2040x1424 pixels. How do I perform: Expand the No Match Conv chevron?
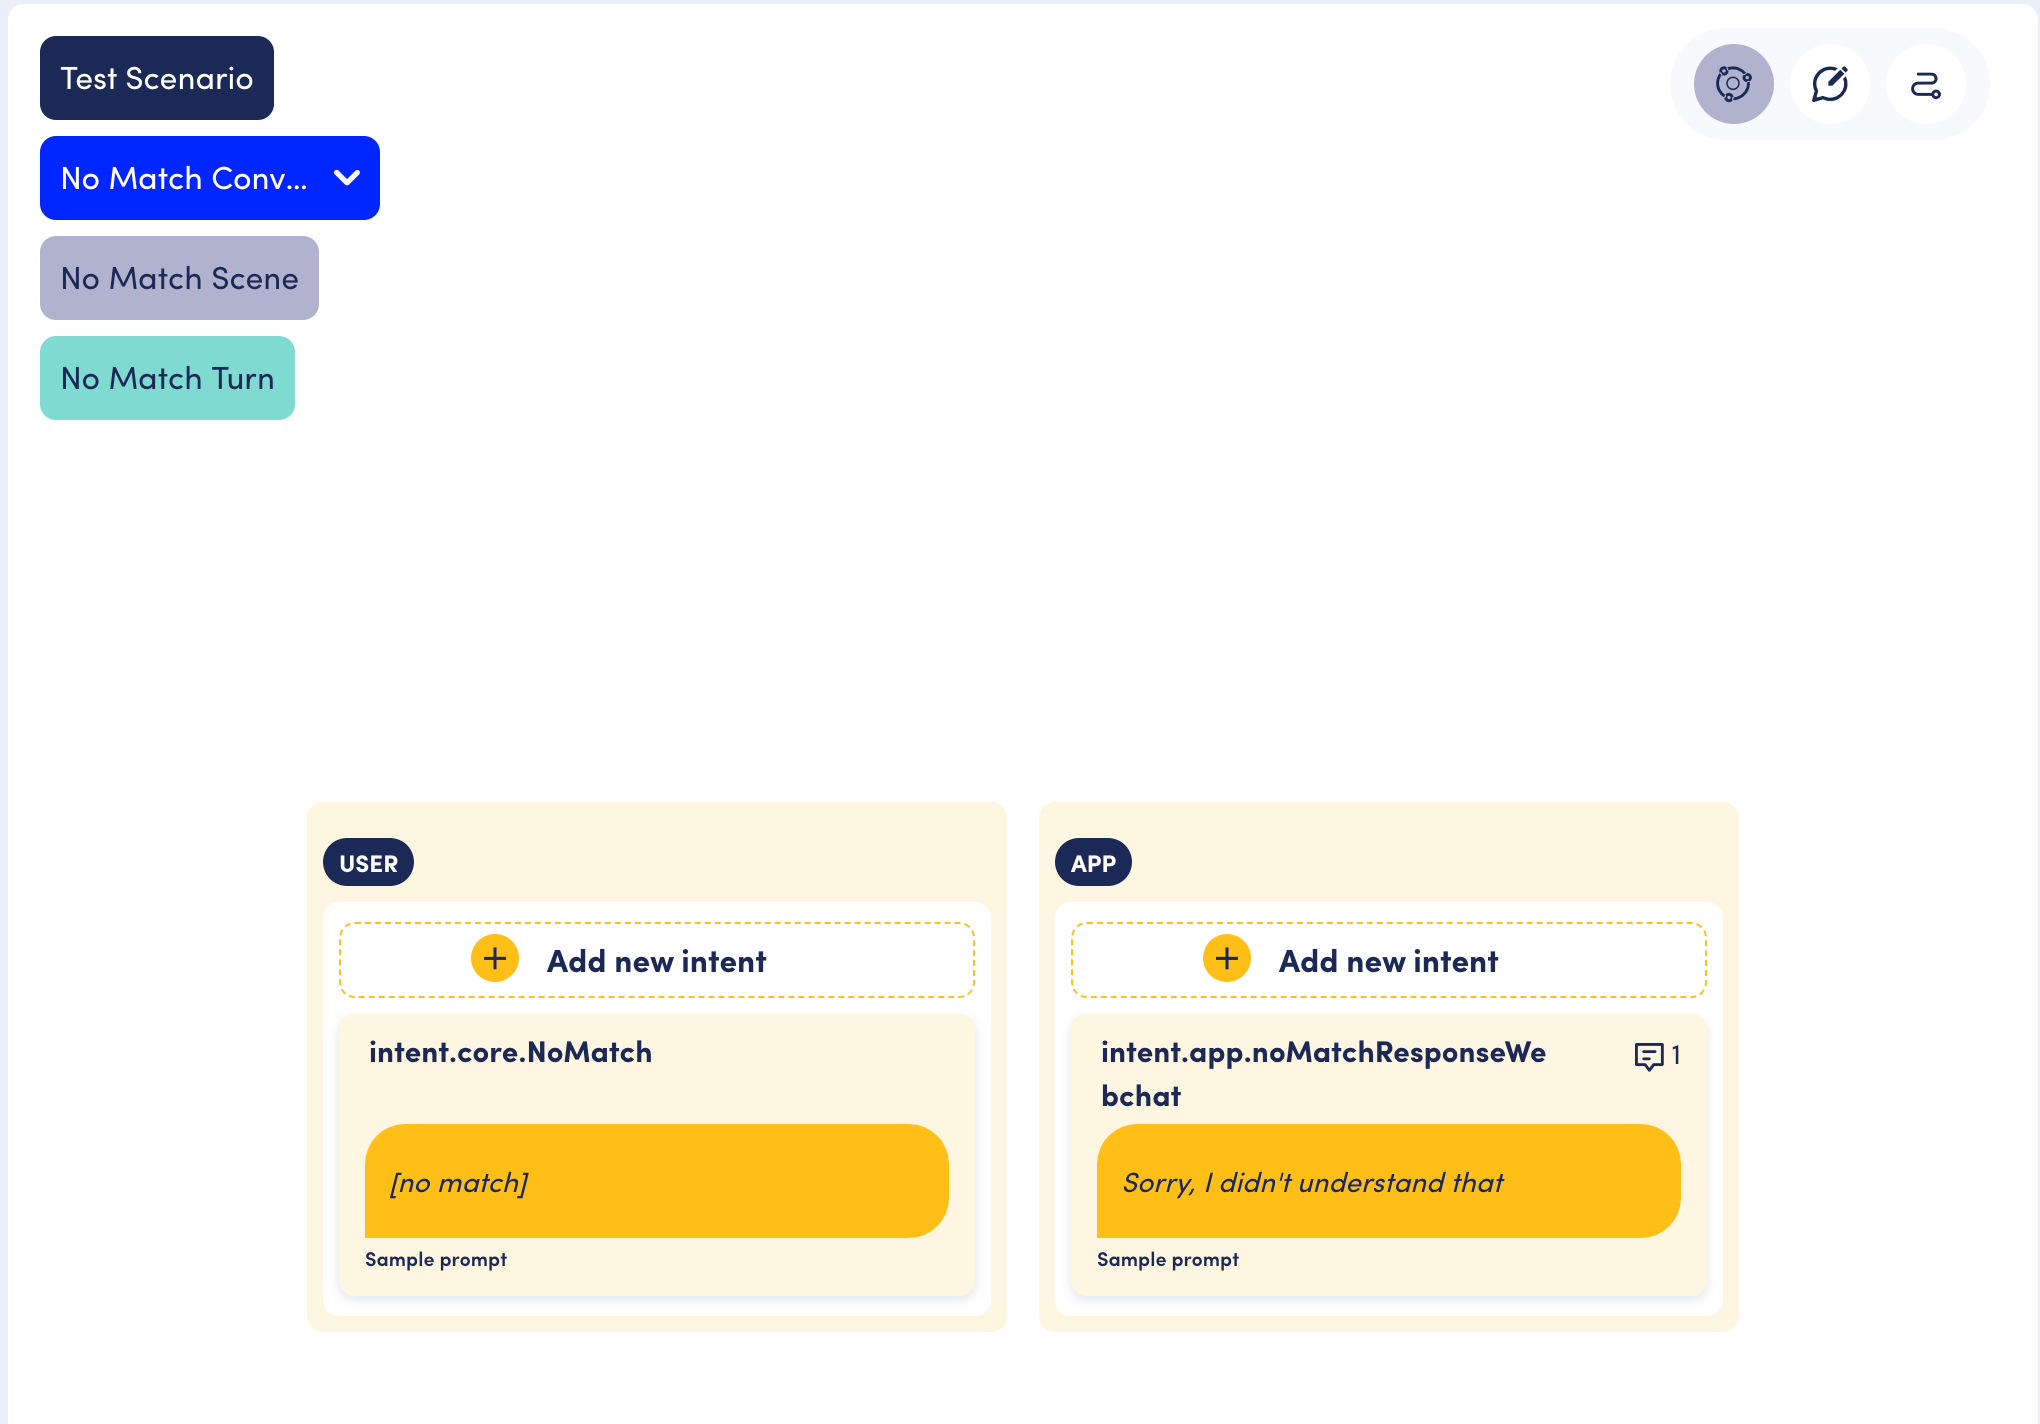(347, 178)
